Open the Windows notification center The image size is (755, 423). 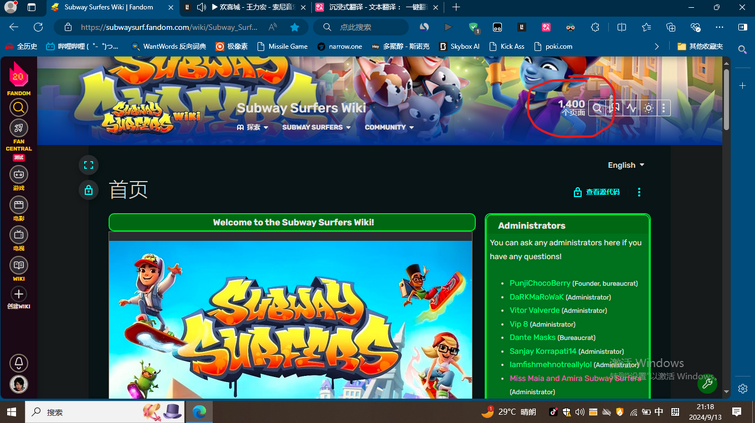pos(736,411)
